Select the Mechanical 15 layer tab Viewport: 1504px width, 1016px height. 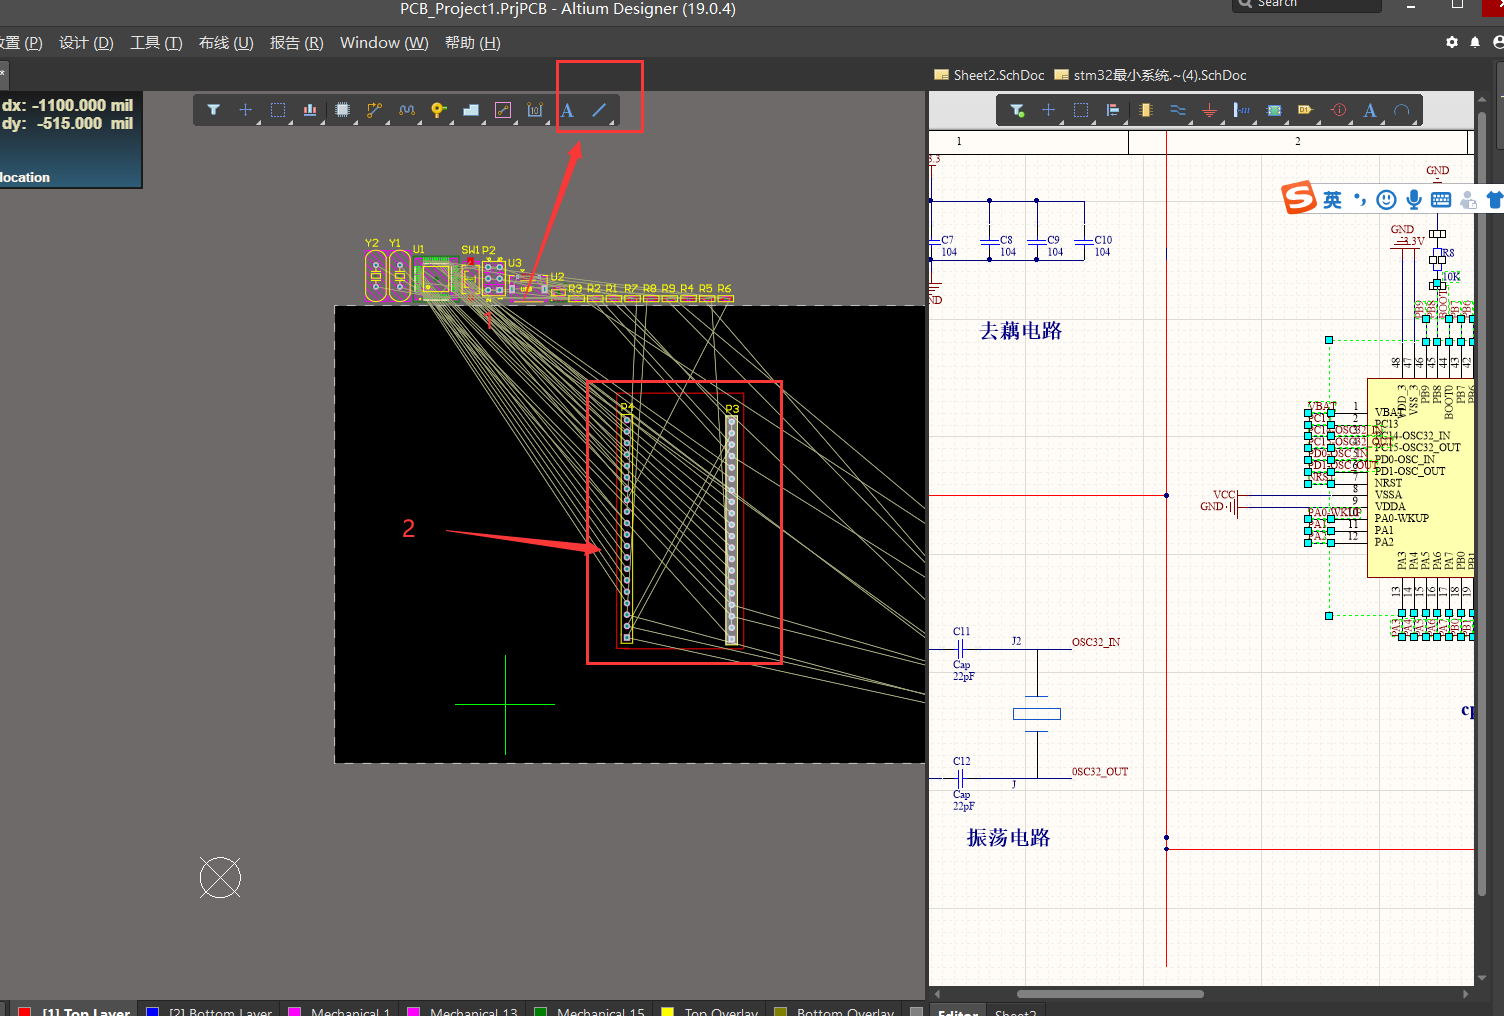(590, 1010)
